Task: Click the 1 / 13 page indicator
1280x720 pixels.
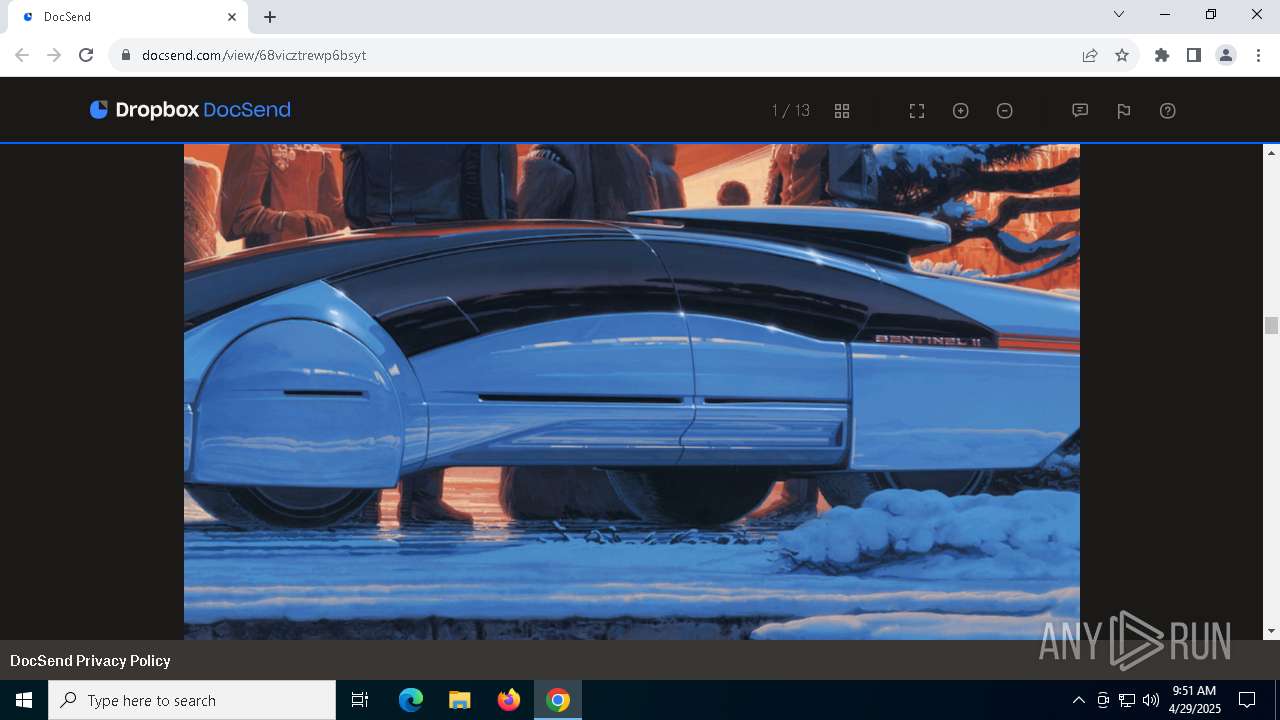Action: pos(791,111)
